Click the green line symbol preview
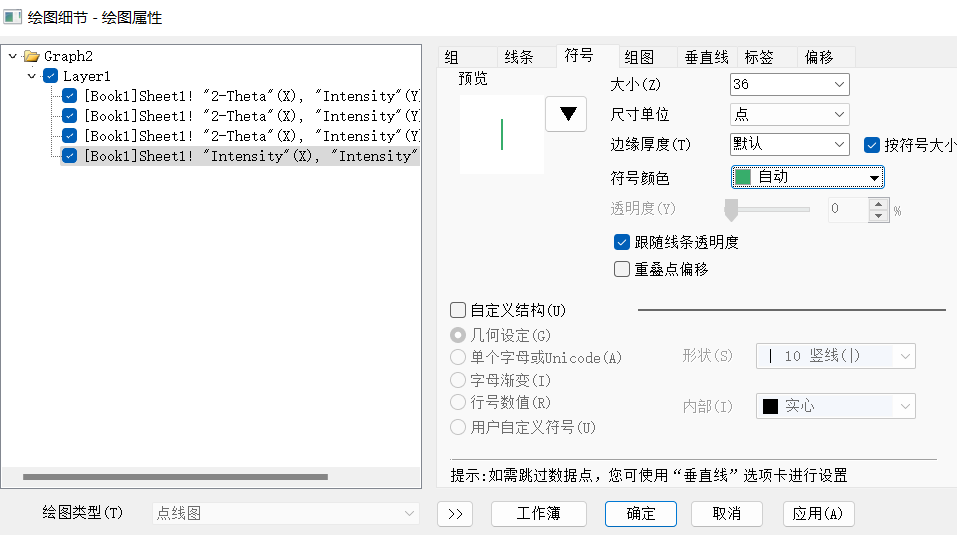 click(x=502, y=134)
